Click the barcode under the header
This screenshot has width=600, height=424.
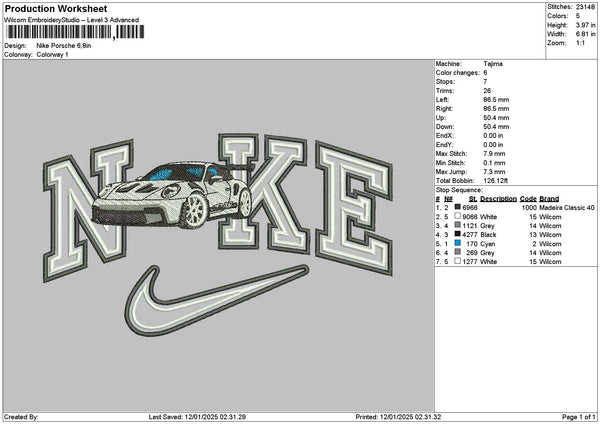[75, 32]
